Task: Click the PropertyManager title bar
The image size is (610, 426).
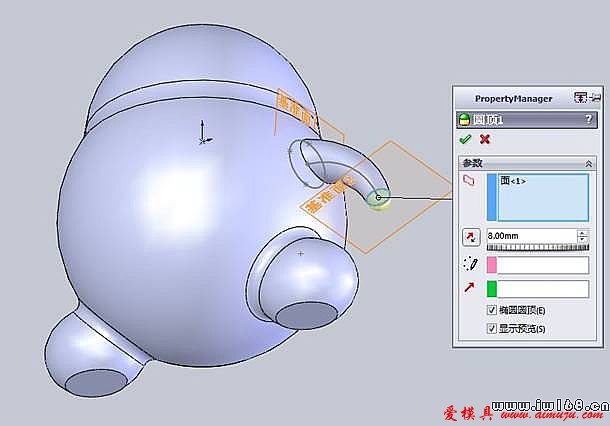Action: [510, 98]
